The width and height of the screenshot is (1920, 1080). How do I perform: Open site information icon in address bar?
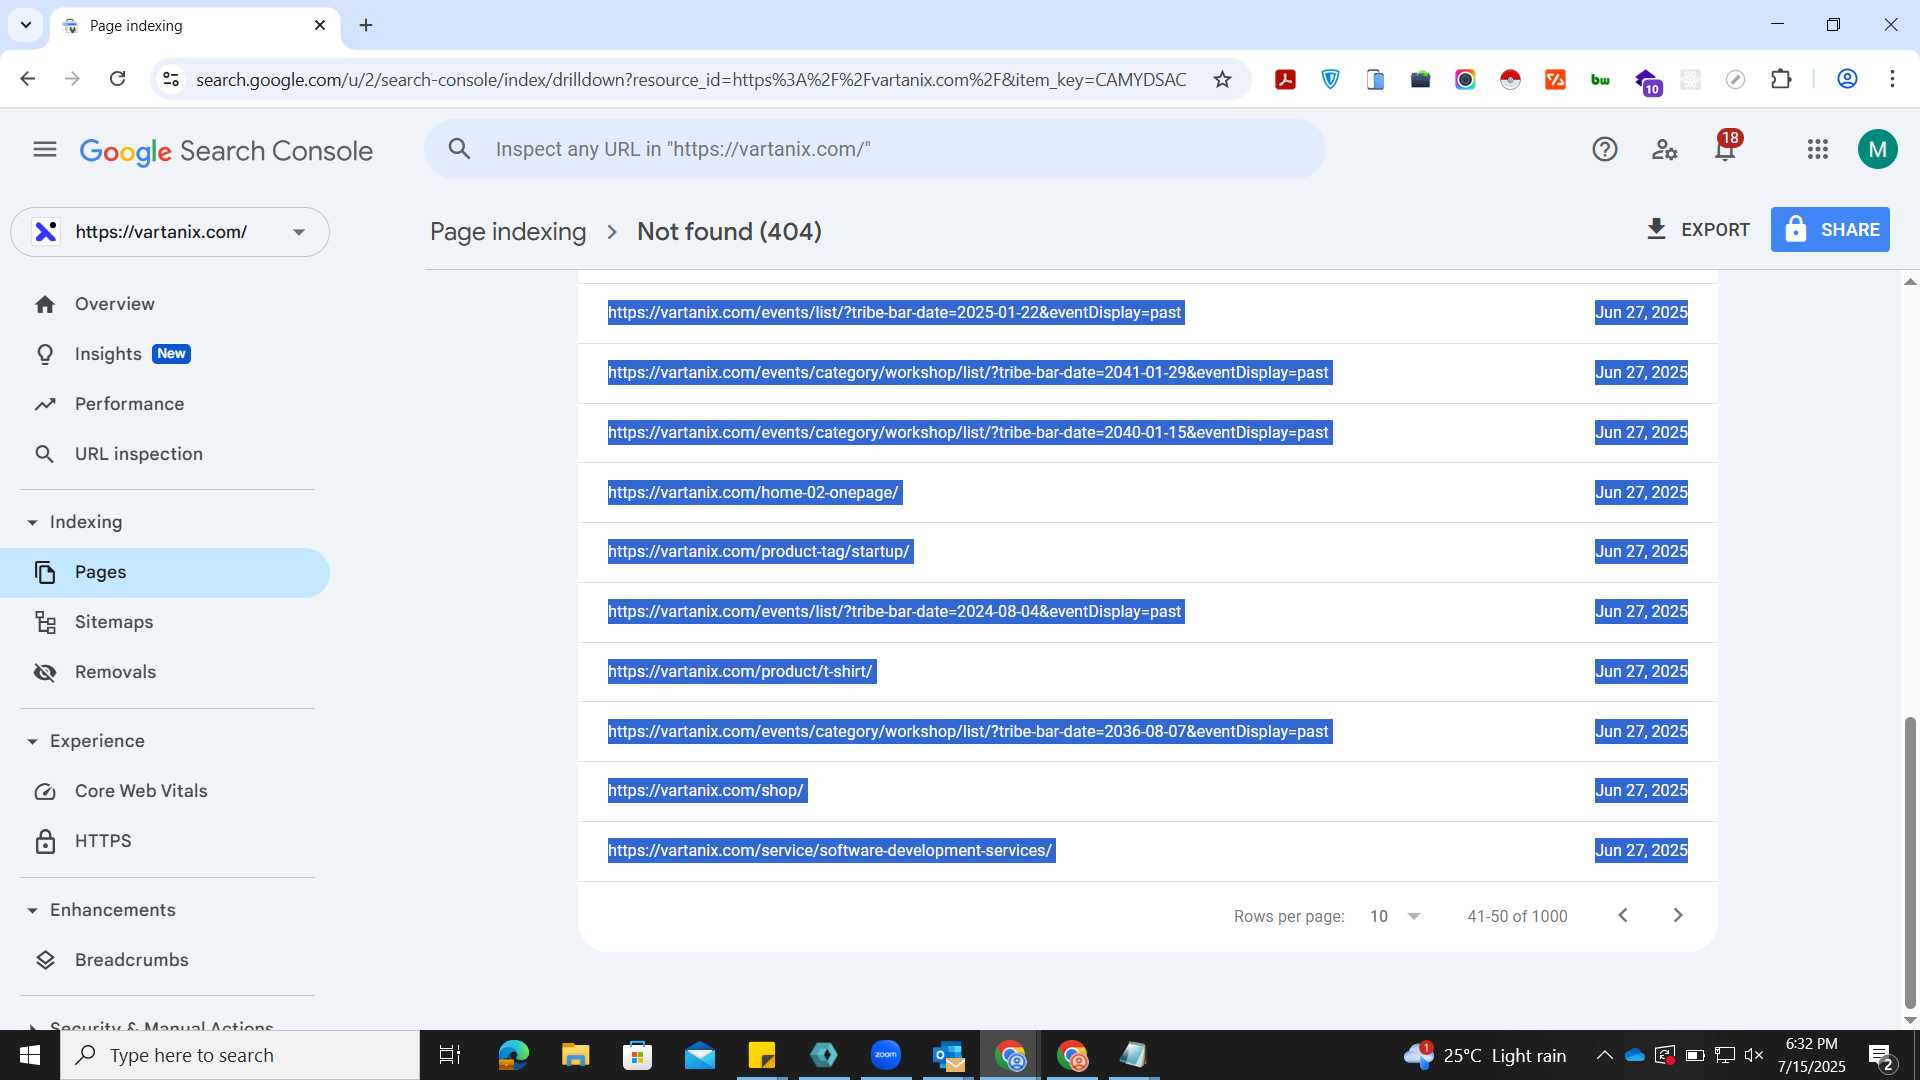[x=171, y=80]
